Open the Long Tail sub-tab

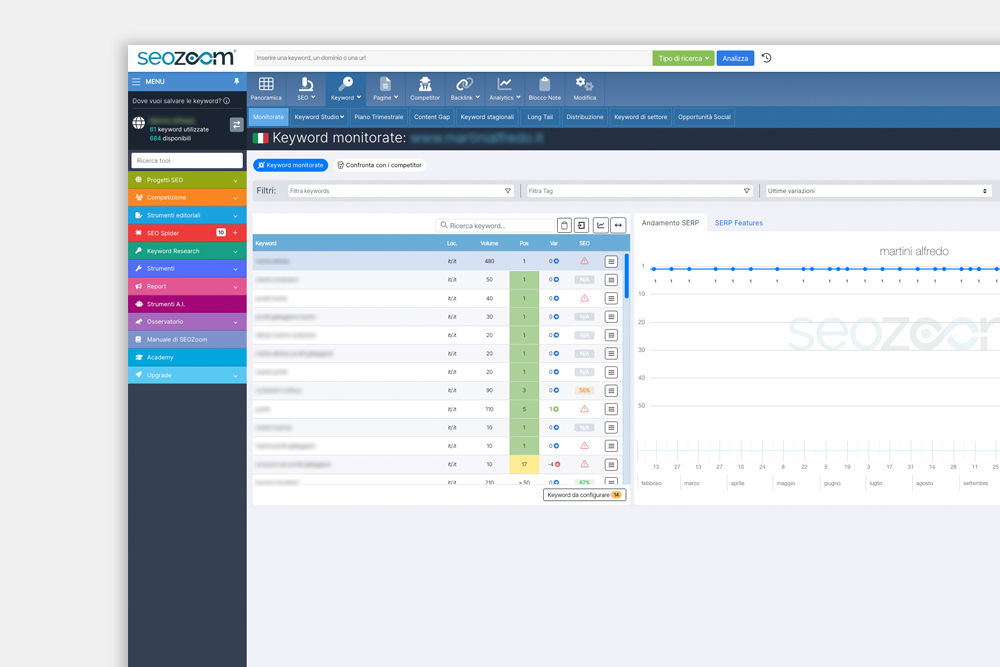coord(540,117)
